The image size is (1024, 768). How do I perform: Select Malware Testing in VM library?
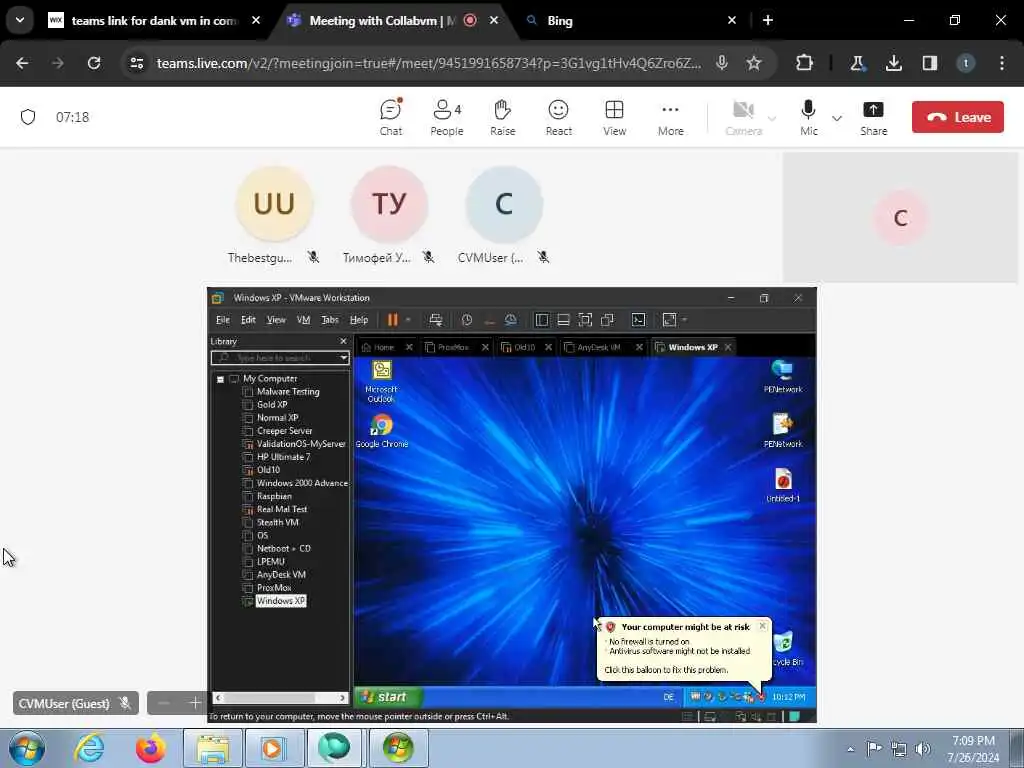pyautogui.click(x=287, y=391)
